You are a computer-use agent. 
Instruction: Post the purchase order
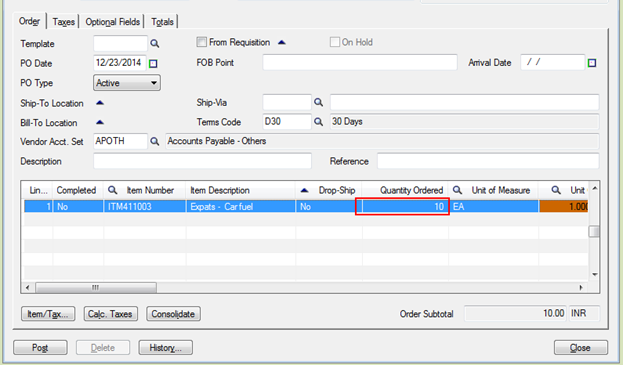point(40,348)
